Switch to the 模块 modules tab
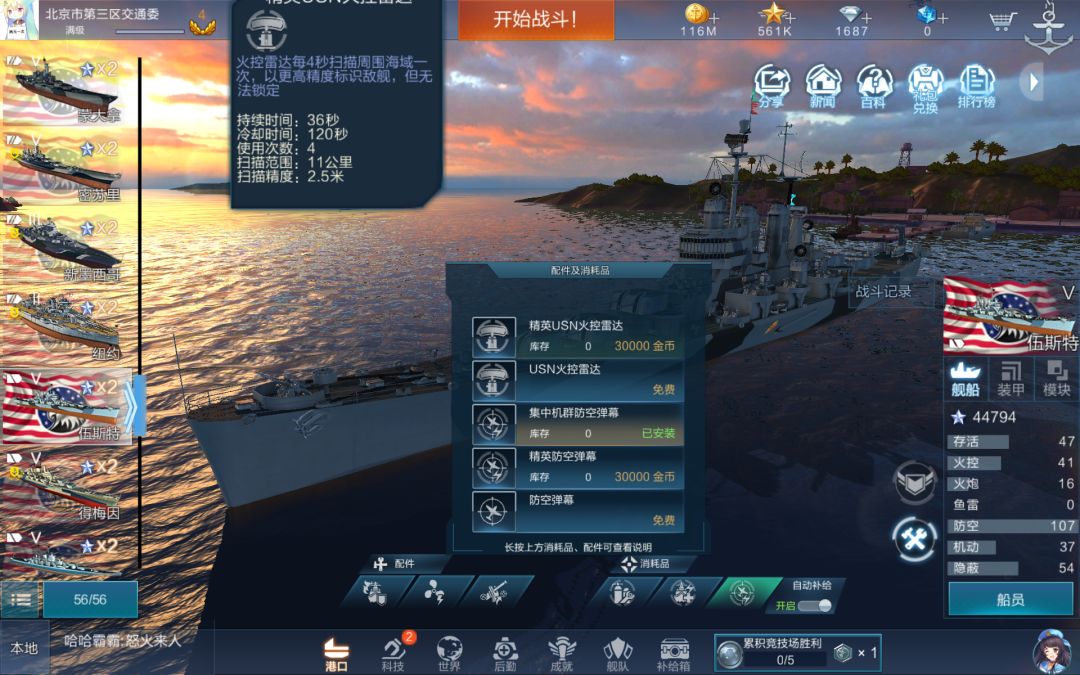Image resolution: width=1080 pixels, height=675 pixels. pos(1057,378)
